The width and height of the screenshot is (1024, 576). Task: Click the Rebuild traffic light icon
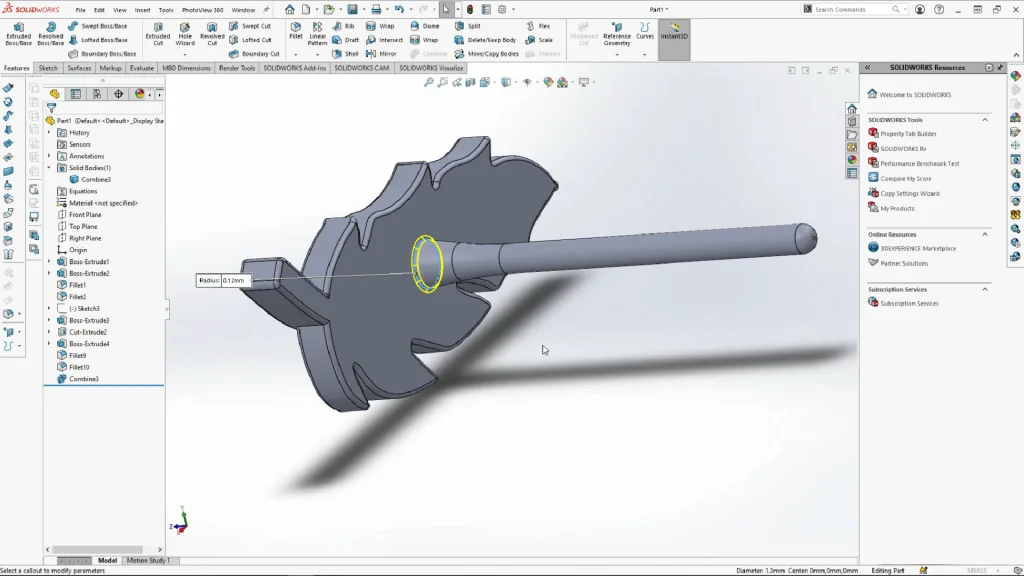pos(471,9)
